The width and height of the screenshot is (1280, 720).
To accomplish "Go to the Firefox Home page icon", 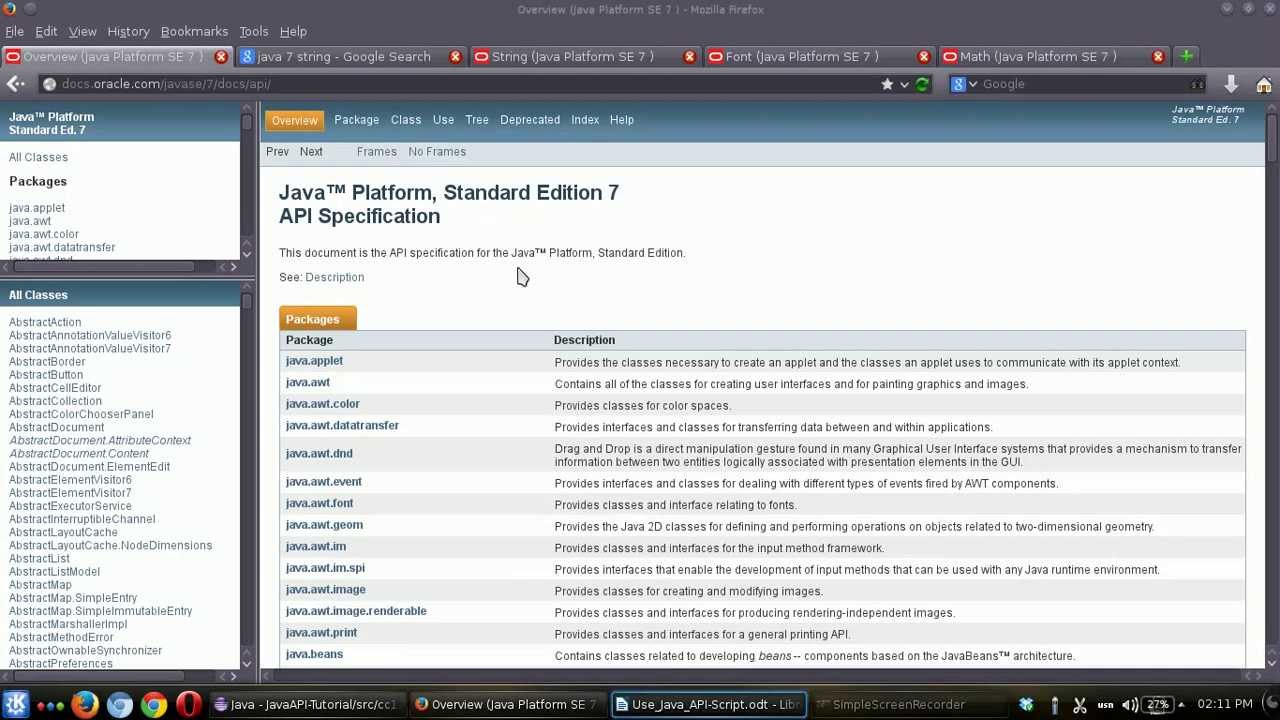I will click(1264, 84).
